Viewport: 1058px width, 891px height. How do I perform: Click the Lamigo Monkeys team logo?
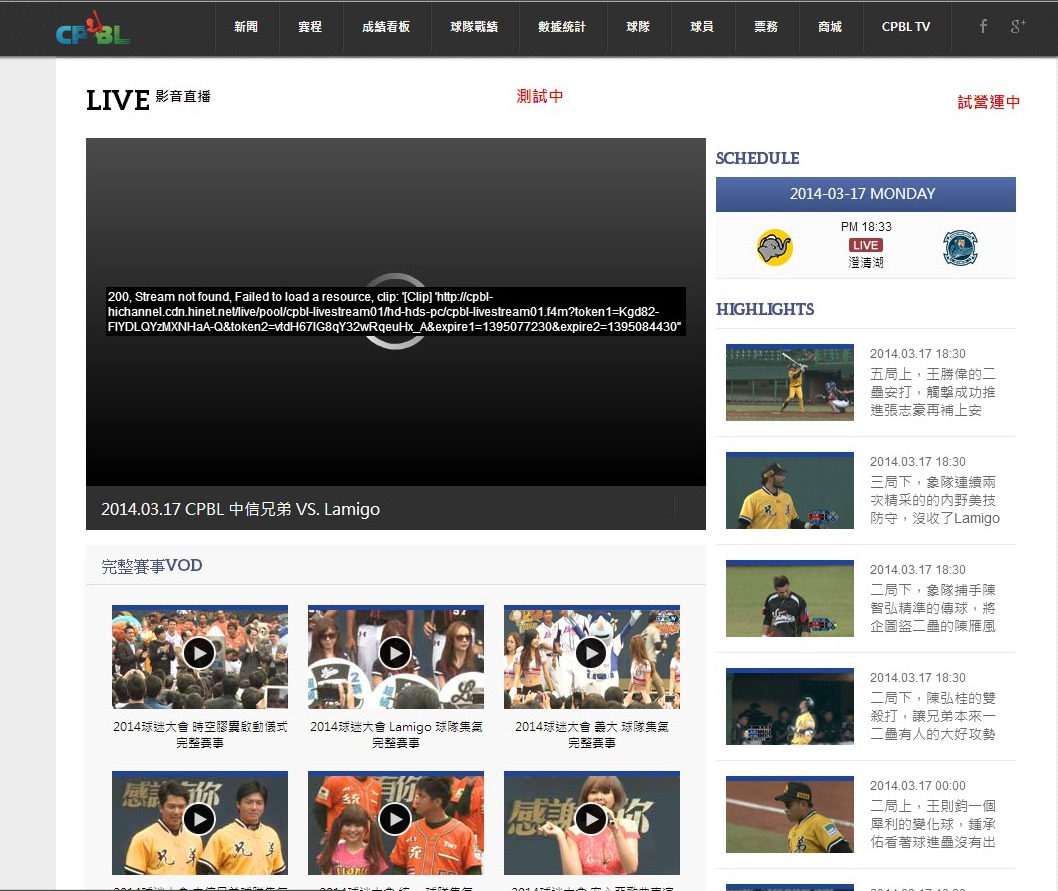[x=960, y=248]
